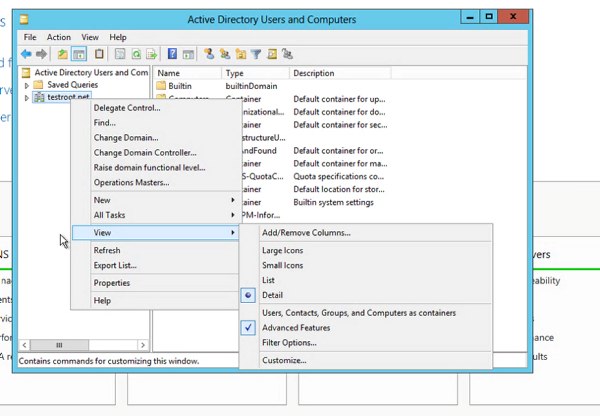Click the Properties sheet toolbar icon
This screenshot has width=600, height=416.
coord(120,54)
